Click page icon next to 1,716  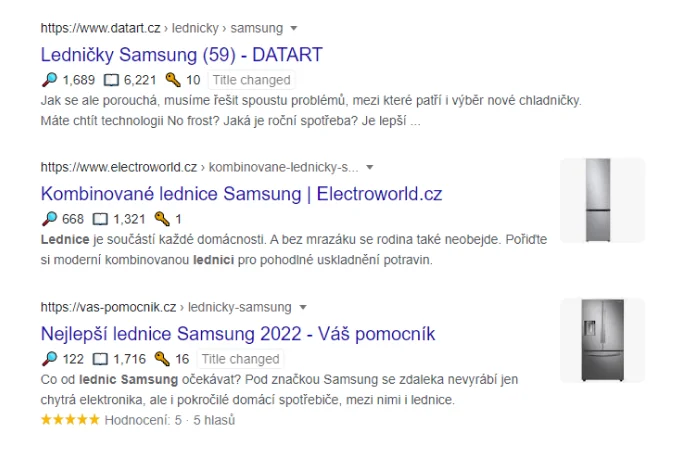[x=100, y=359]
